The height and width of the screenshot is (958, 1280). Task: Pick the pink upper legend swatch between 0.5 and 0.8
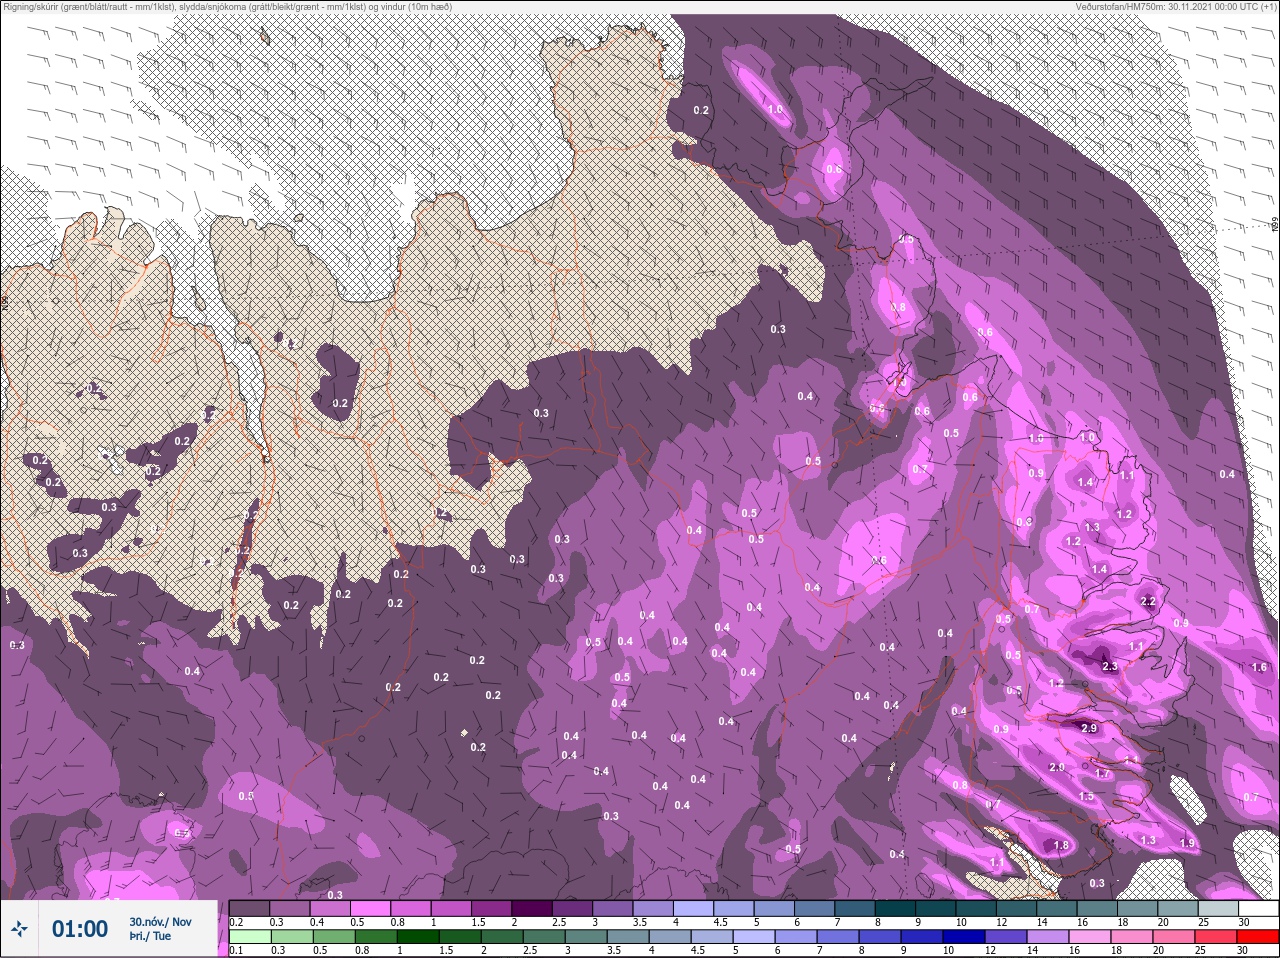coord(371,908)
